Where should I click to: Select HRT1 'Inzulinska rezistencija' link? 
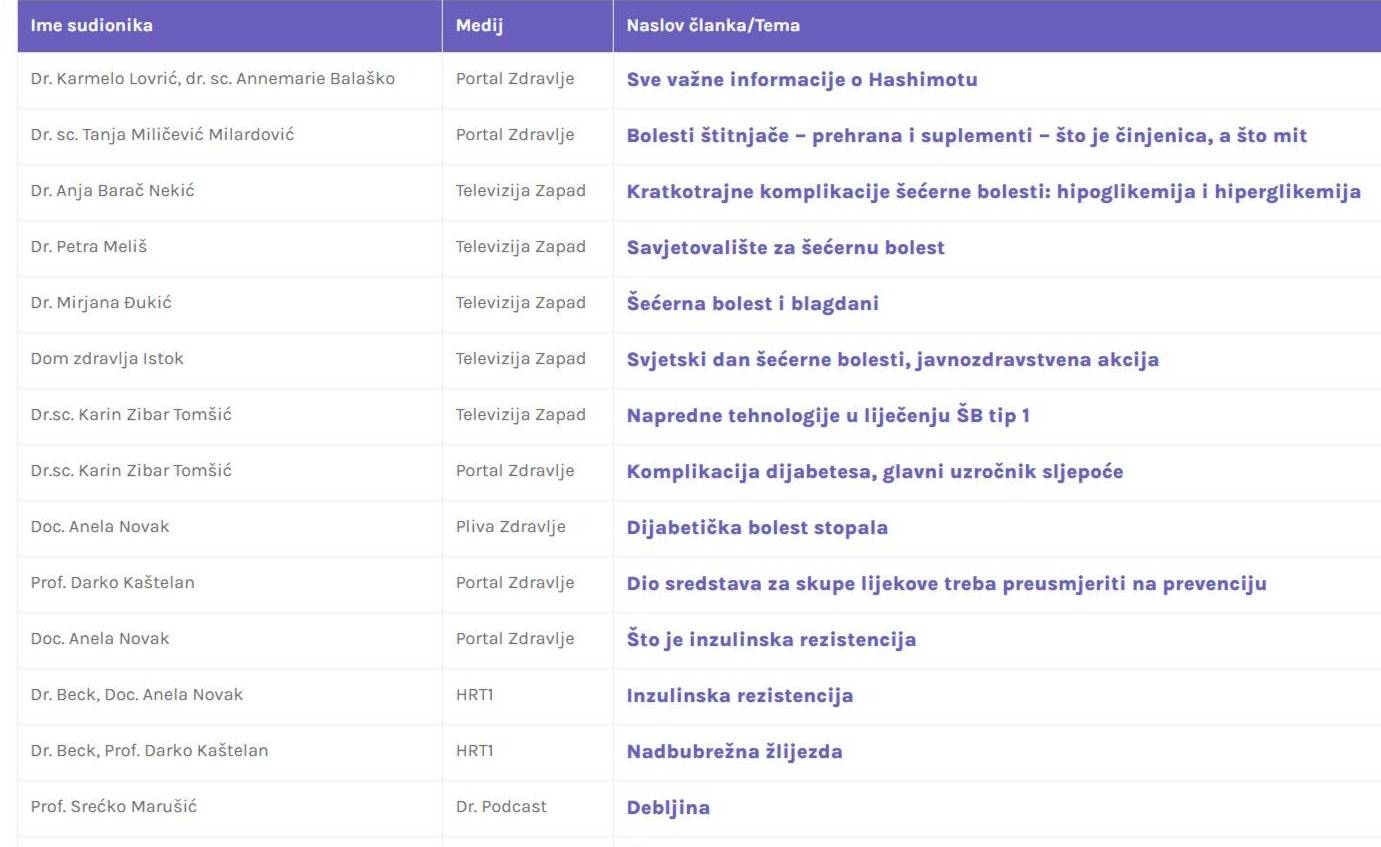tap(739, 696)
